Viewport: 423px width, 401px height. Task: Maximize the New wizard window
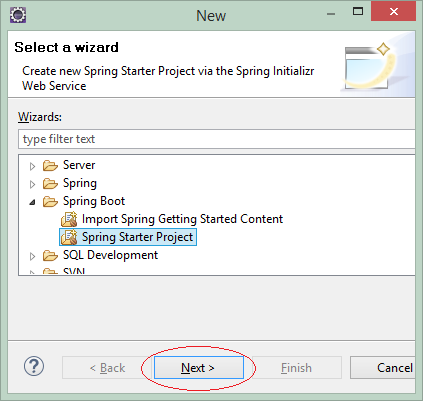tap(358, 12)
